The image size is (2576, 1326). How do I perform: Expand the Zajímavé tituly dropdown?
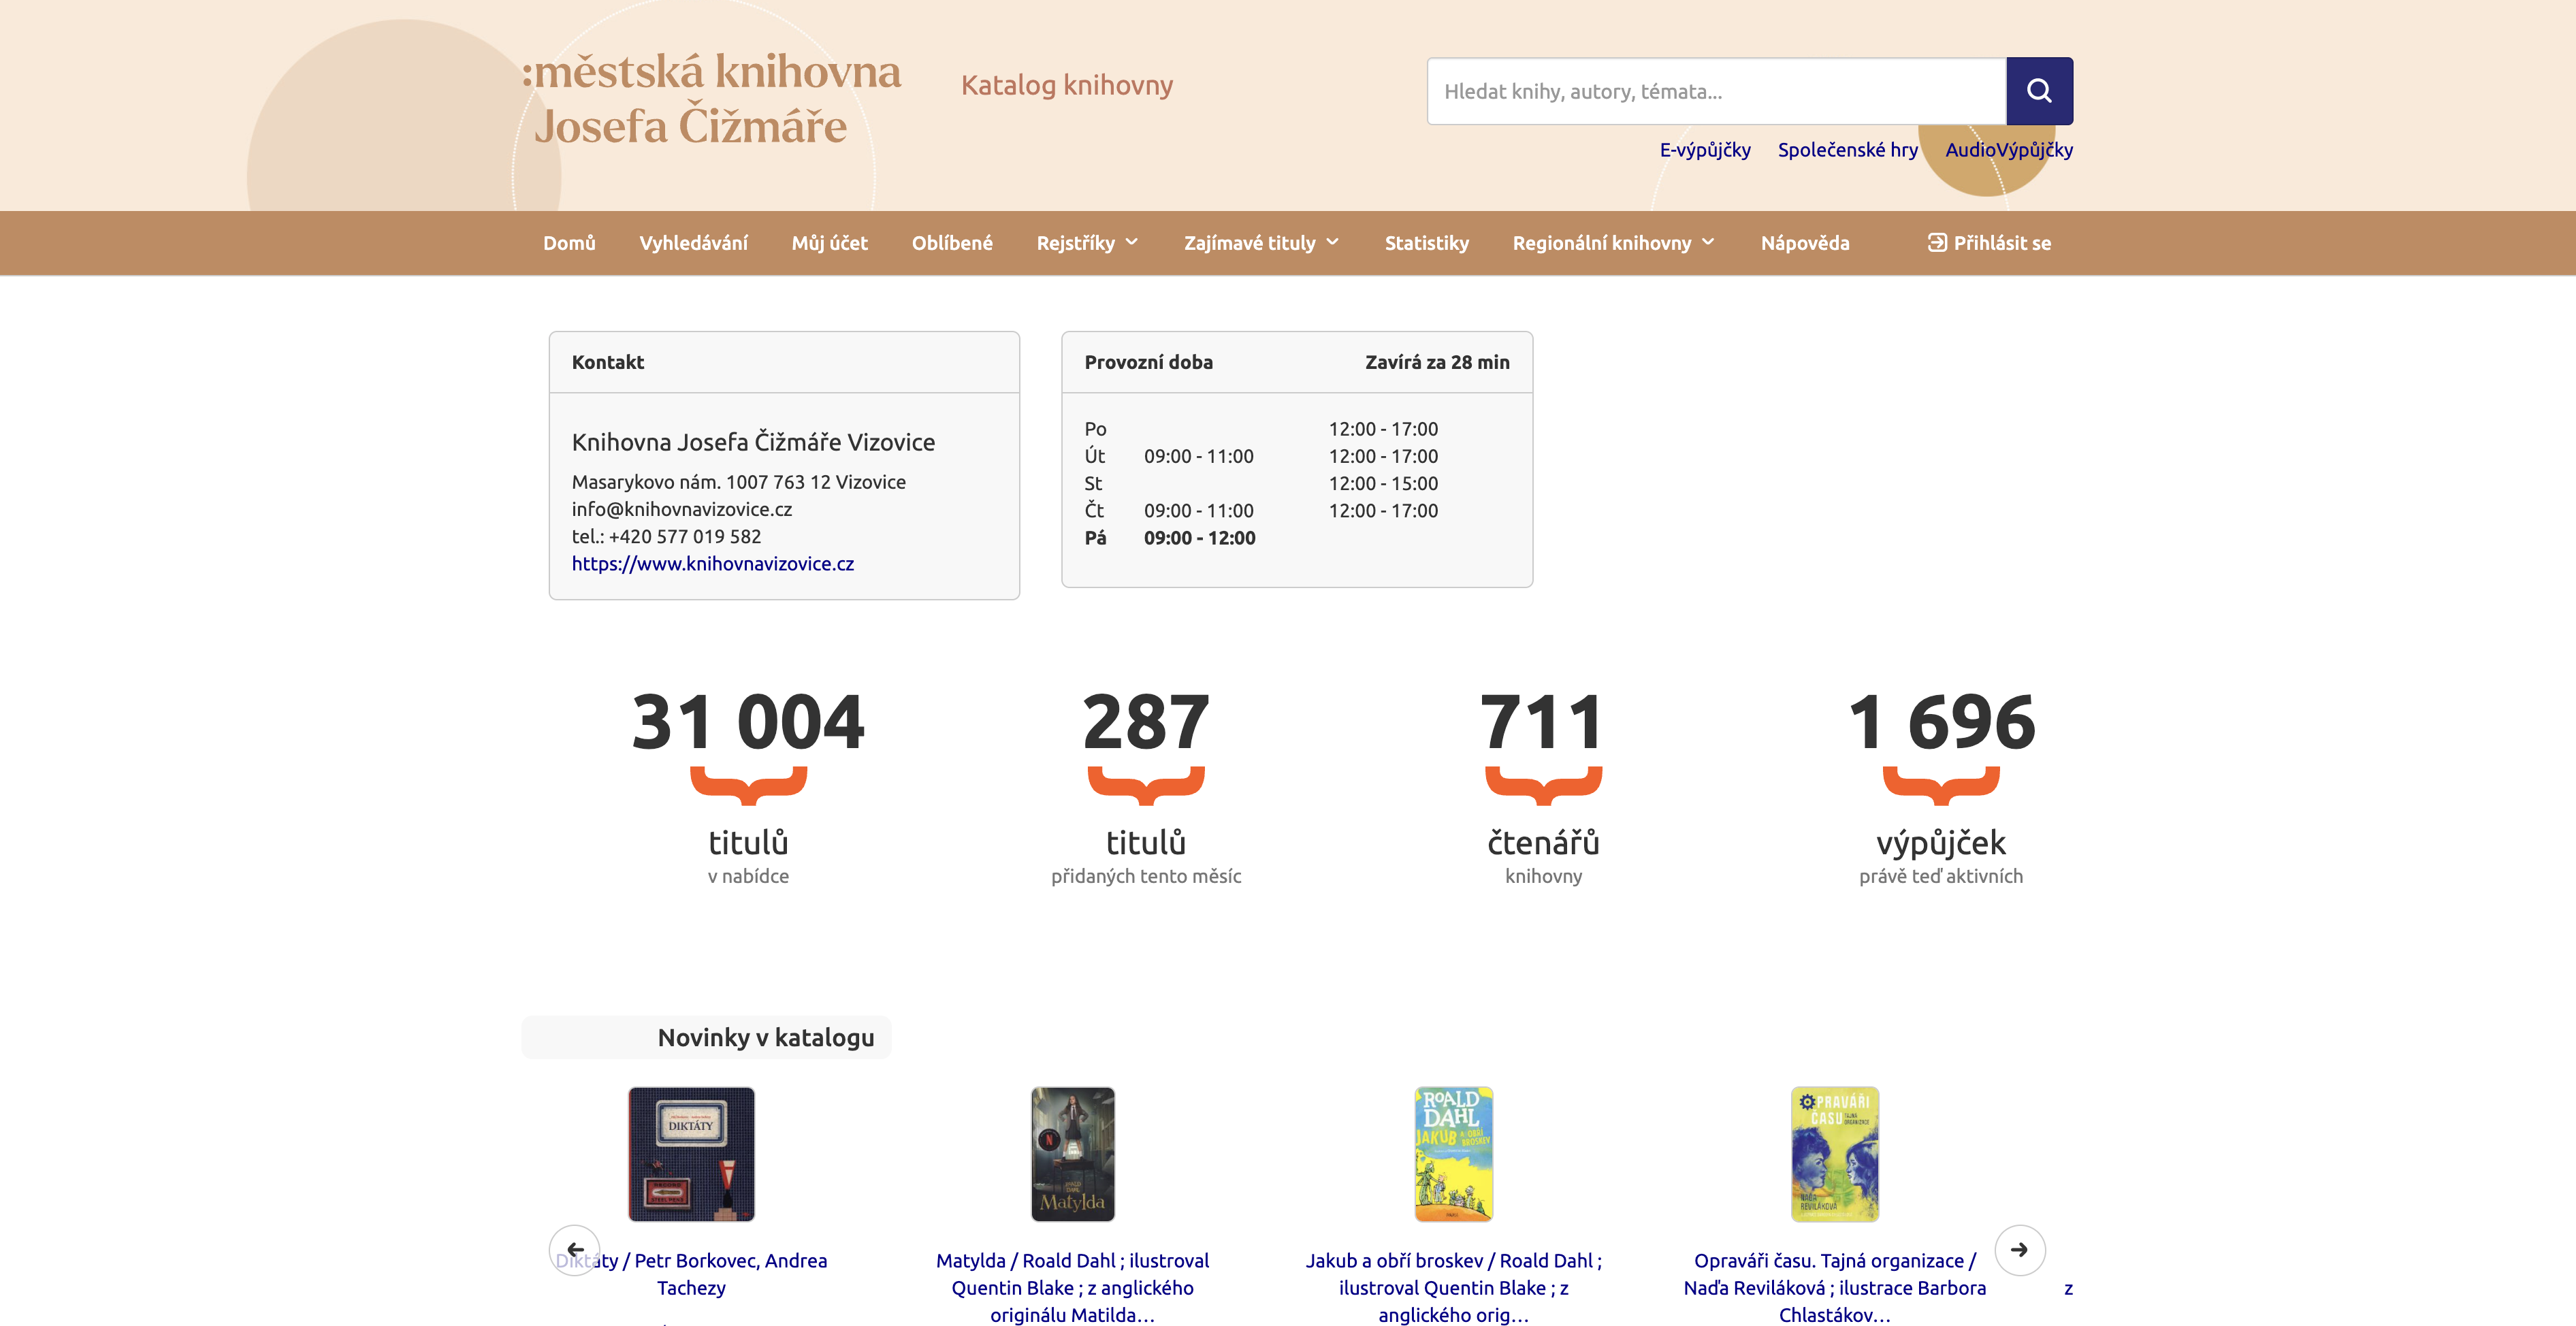point(1262,243)
